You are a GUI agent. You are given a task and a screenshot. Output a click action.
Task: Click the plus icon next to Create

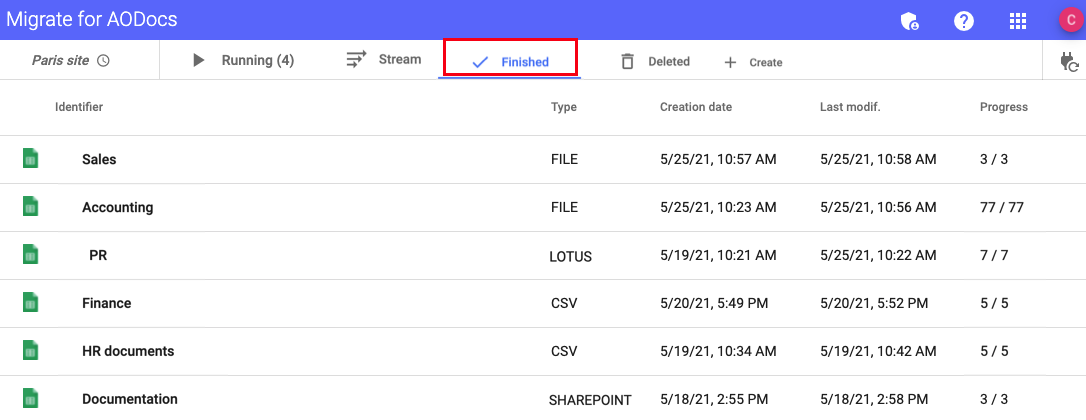(x=730, y=62)
